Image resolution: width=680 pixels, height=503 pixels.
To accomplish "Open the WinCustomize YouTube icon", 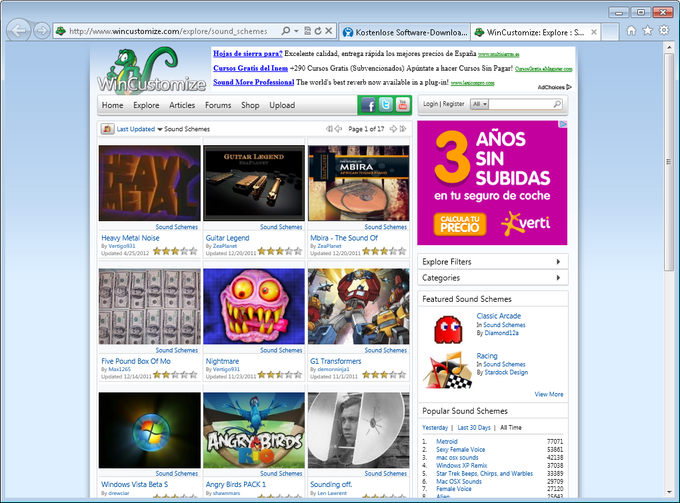I will pyautogui.click(x=402, y=105).
